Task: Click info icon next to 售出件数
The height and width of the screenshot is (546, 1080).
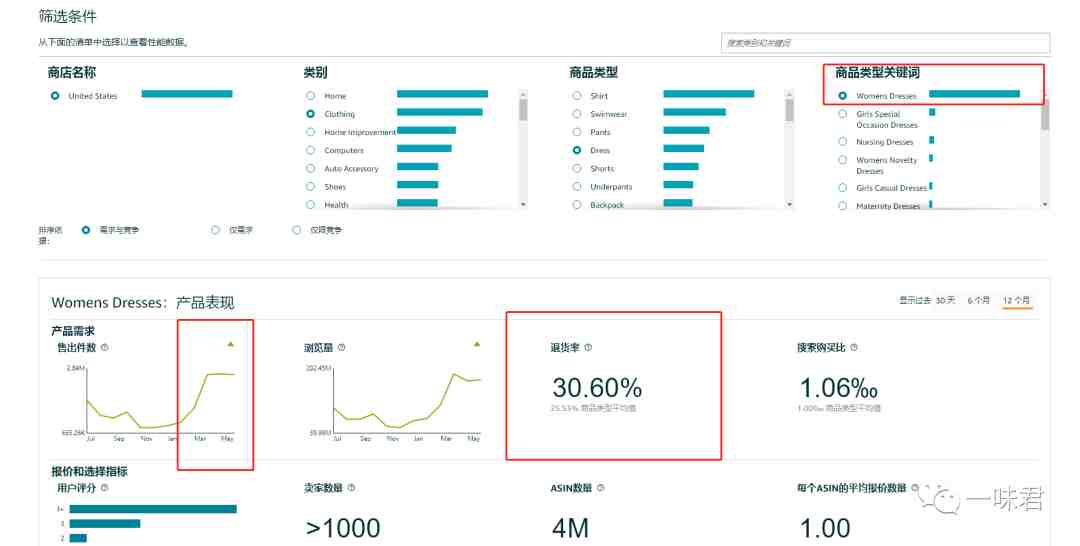Action: pyautogui.click(x=105, y=348)
